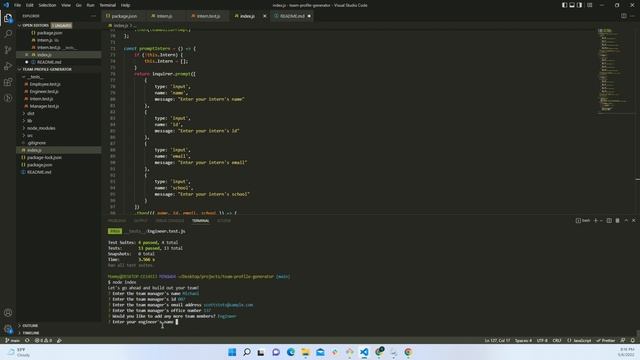Open the Extensions view

coord(8,82)
